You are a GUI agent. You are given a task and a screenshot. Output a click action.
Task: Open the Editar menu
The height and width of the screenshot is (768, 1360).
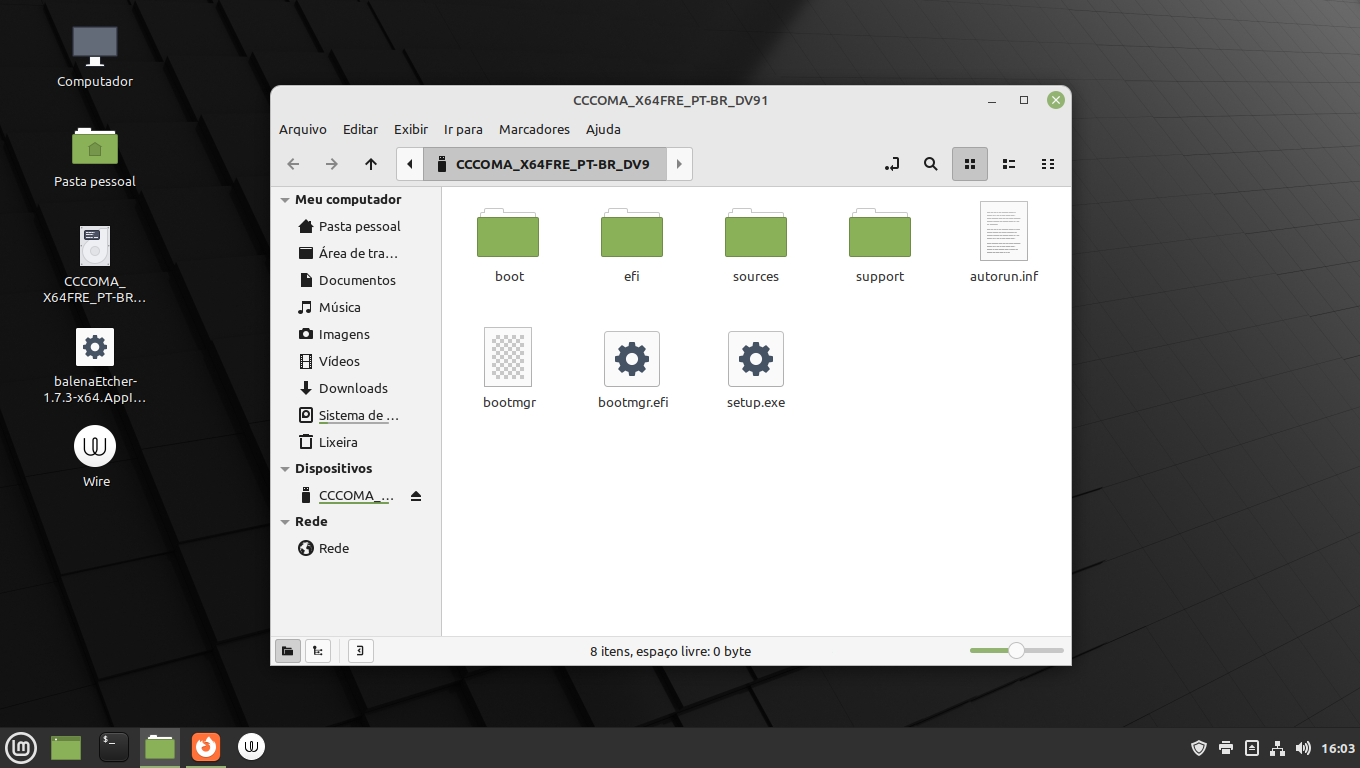pyautogui.click(x=361, y=129)
